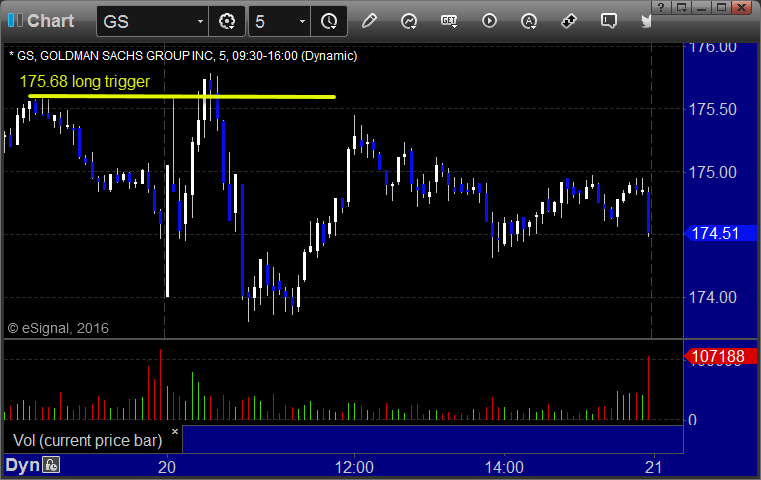Click the 174.00 price axis label
The width and height of the screenshot is (761, 480).
pyautogui.click(x=712, y=297)
